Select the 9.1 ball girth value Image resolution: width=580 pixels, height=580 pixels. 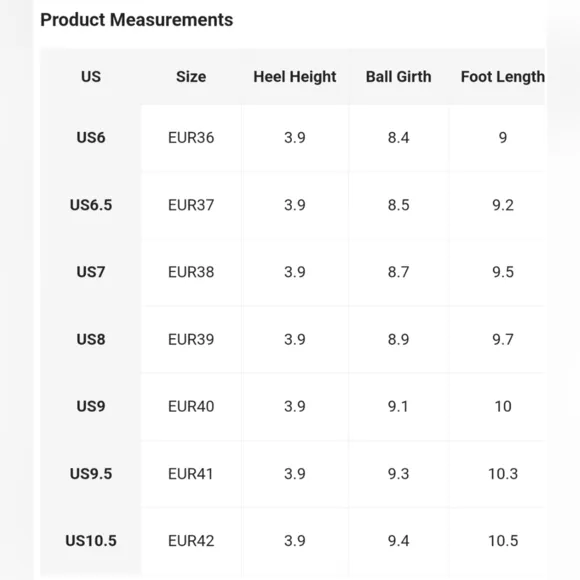pos(398,406)
